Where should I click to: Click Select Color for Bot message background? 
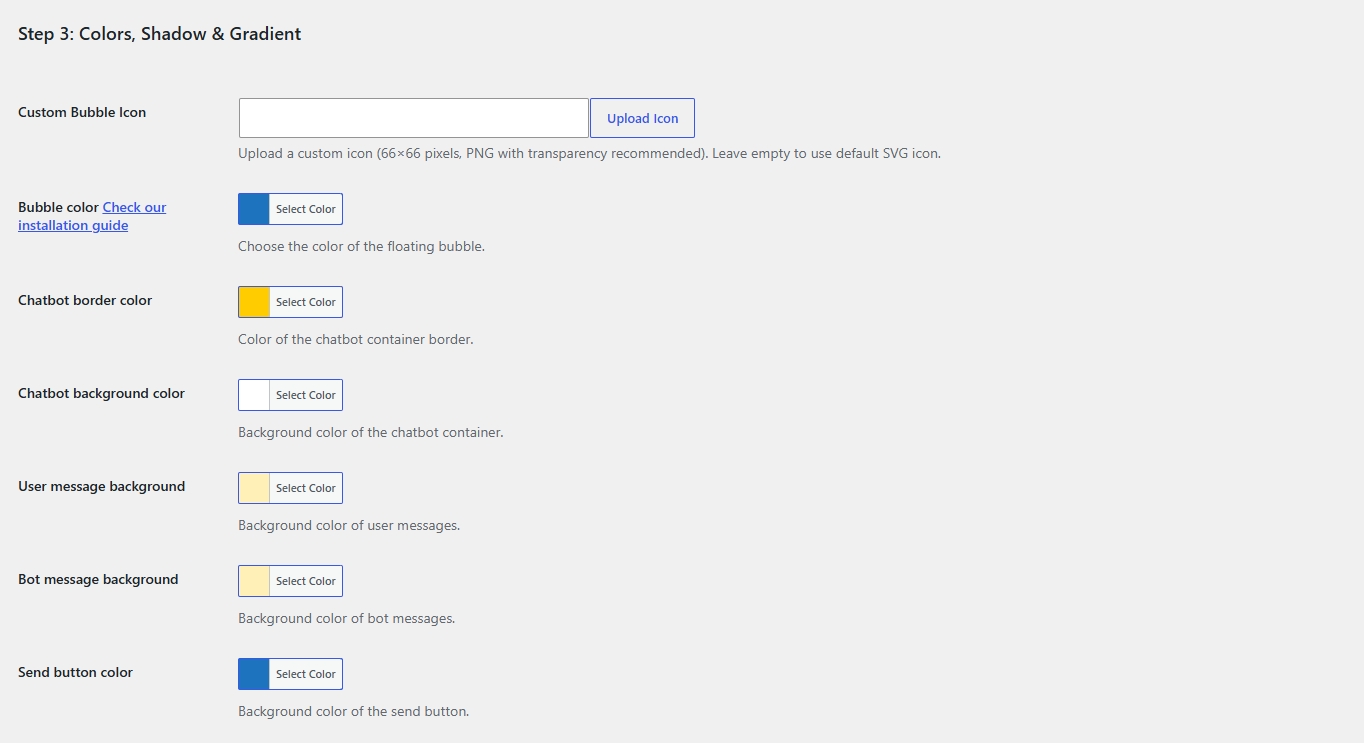306,581
